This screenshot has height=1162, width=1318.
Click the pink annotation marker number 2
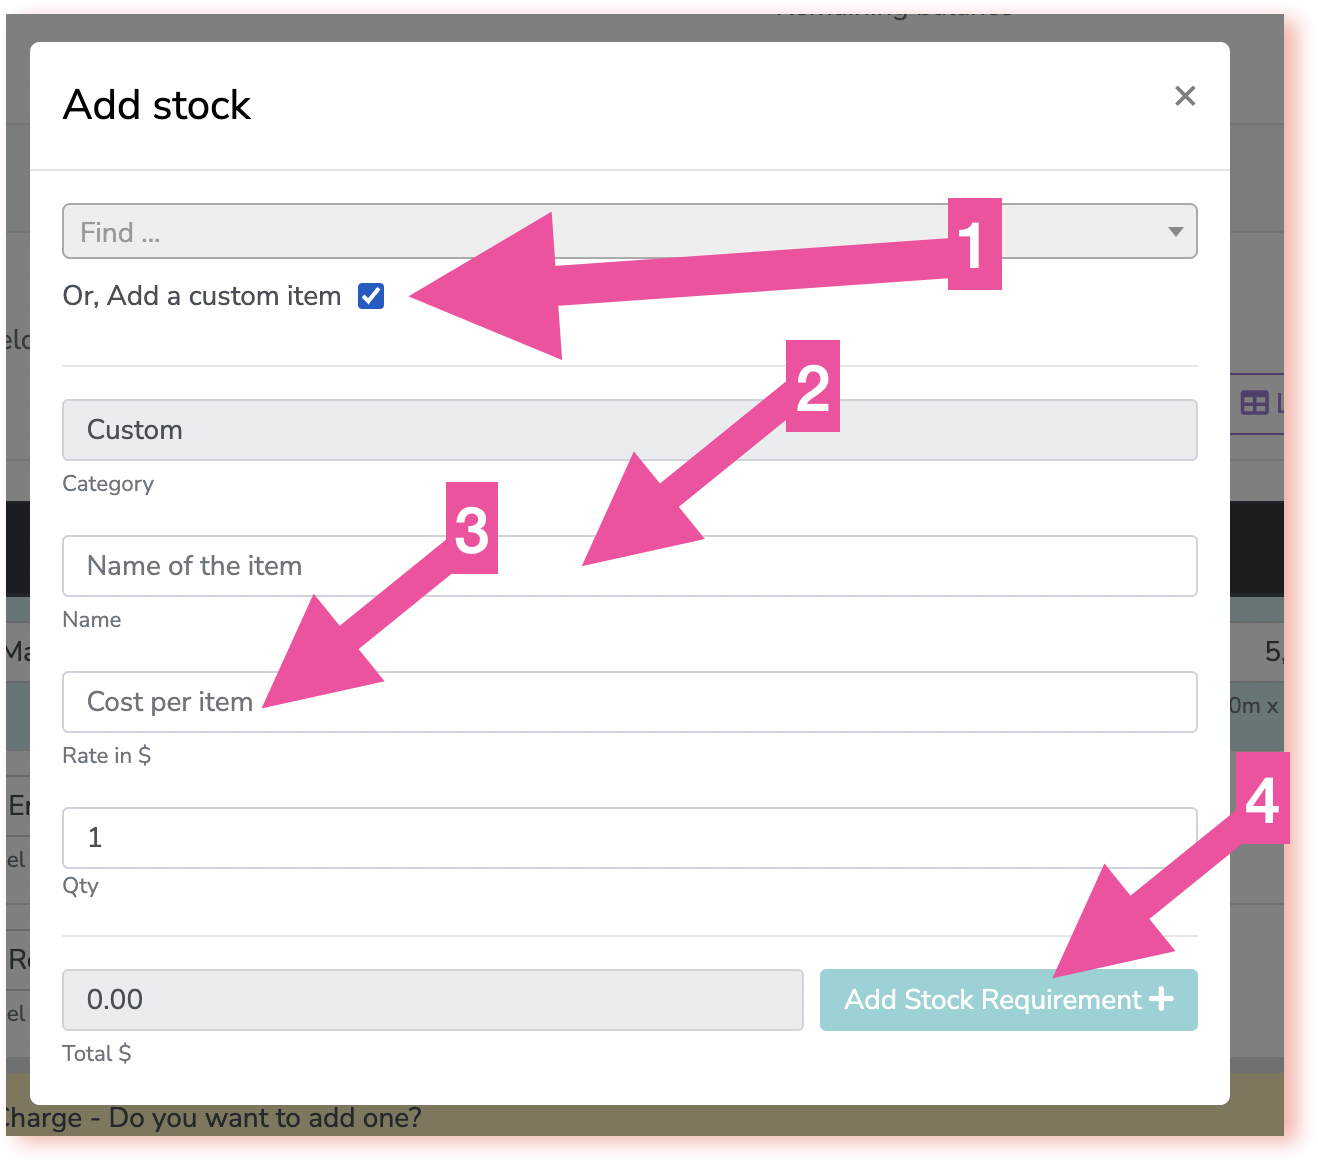click(x=812, y=386)
